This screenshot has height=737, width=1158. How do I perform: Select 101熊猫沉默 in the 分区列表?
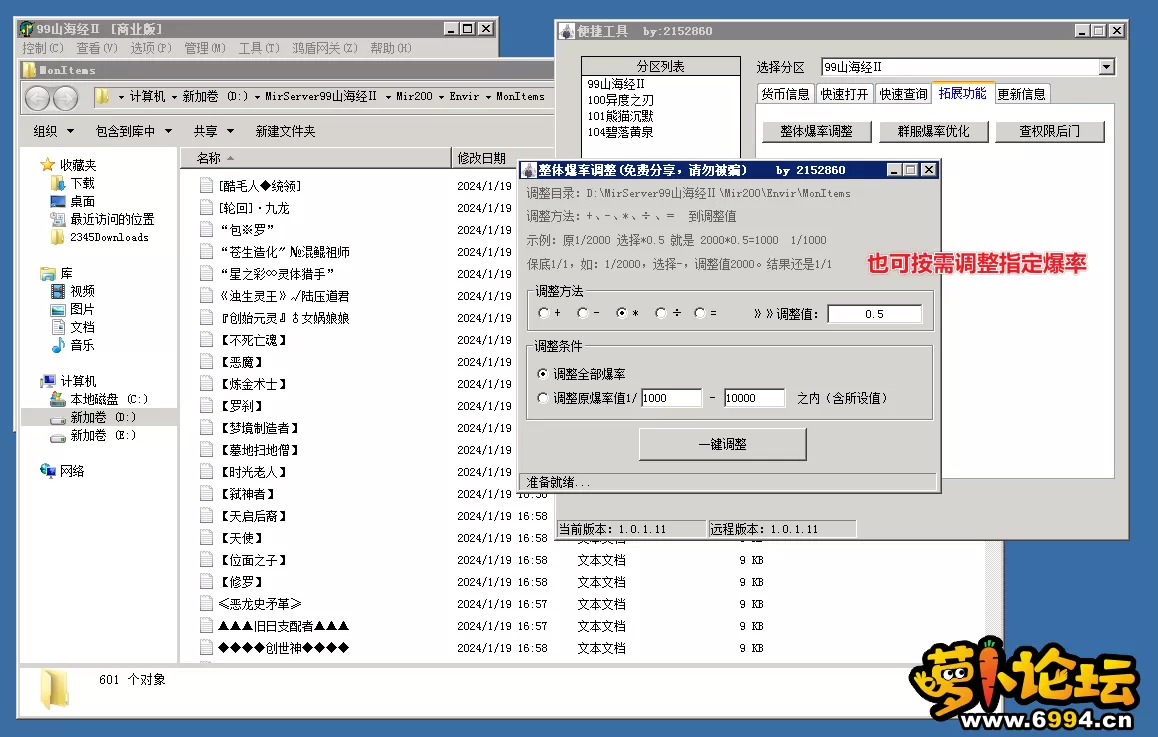click(x=620, y=116)
